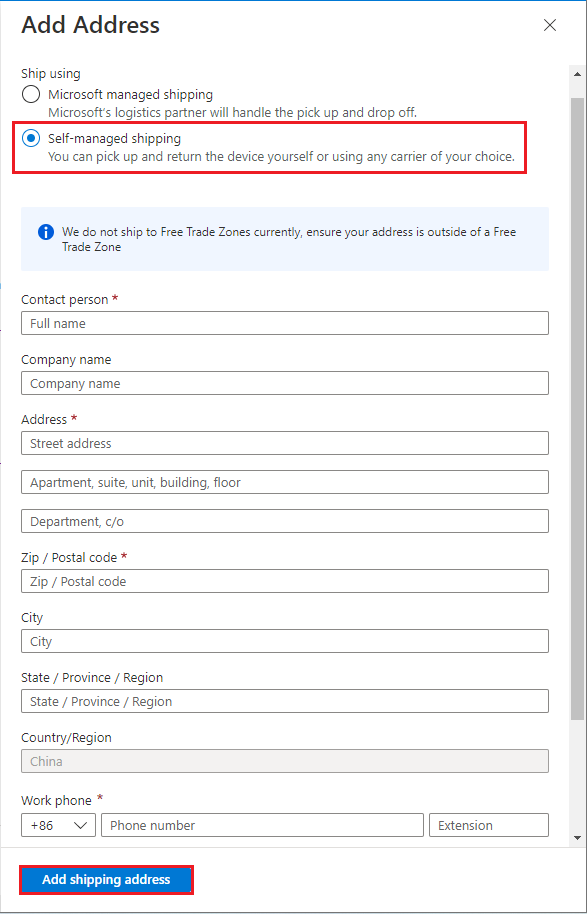Select Self-managed shipping option
This screenshot has width=587, height=914.
[30, 139]
